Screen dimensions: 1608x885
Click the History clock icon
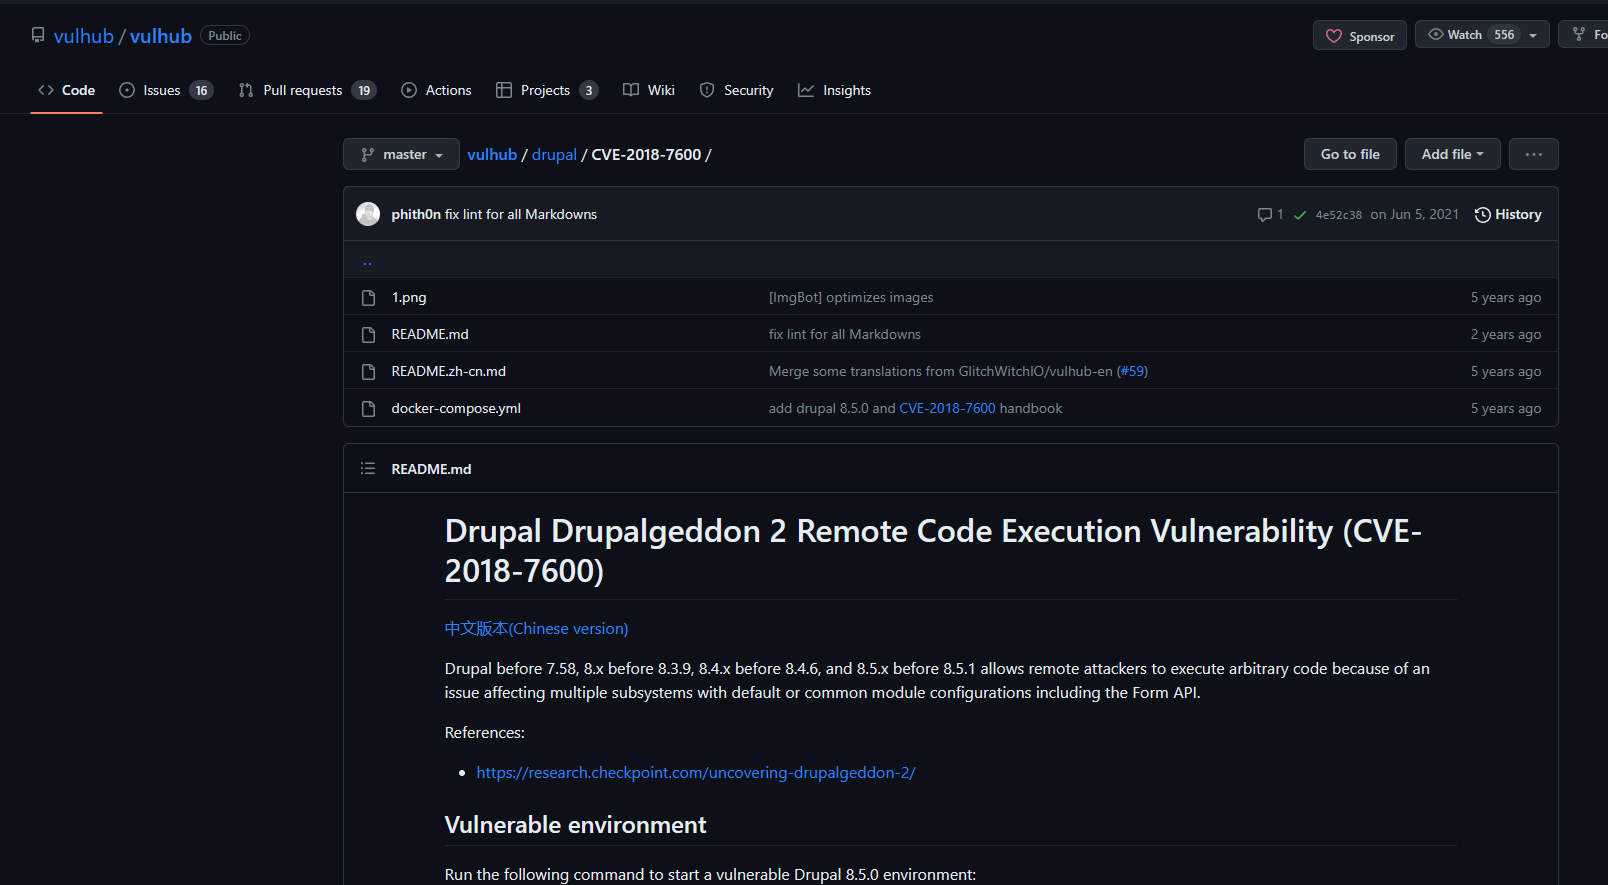(1483, 215)
